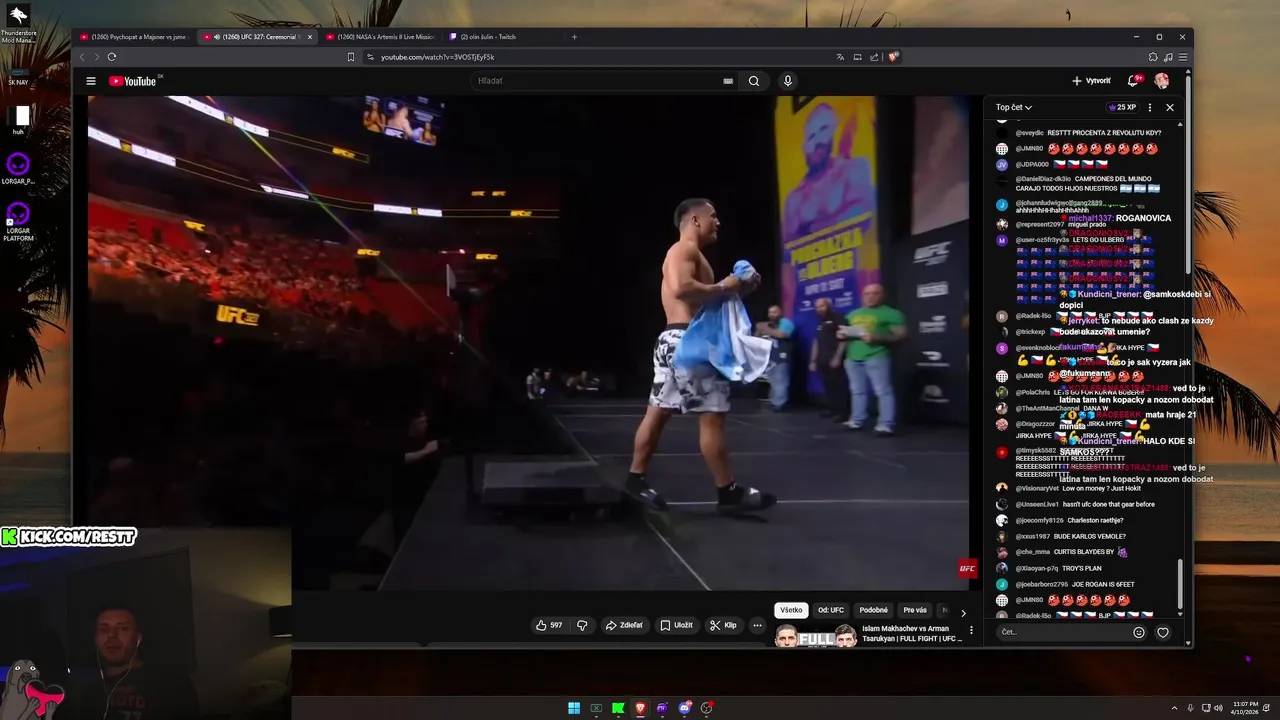1280x720 pixels.
Task: Go to the YouTube home logo
Action: [132, 81]
